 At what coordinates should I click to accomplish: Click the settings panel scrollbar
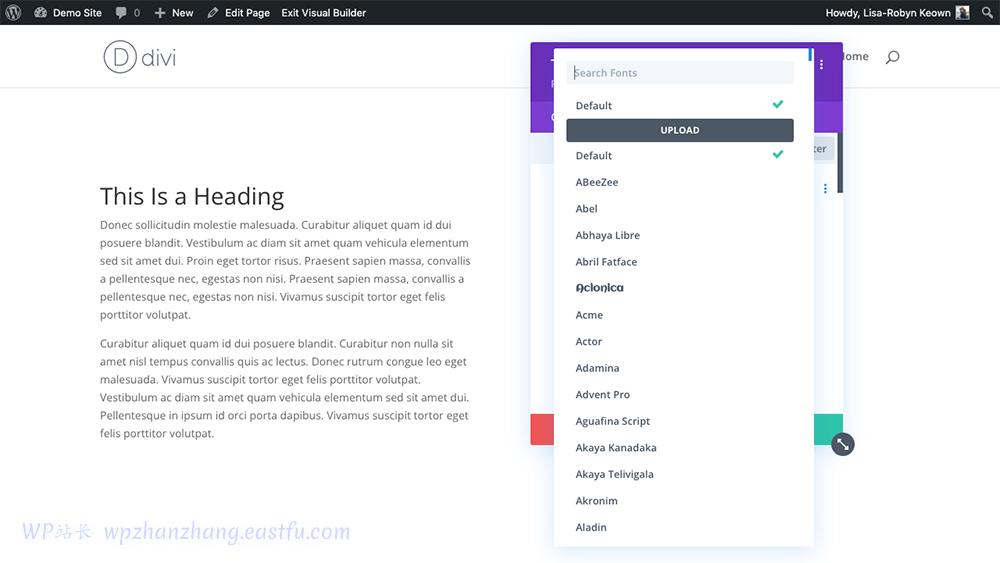[x=840, y=163]
